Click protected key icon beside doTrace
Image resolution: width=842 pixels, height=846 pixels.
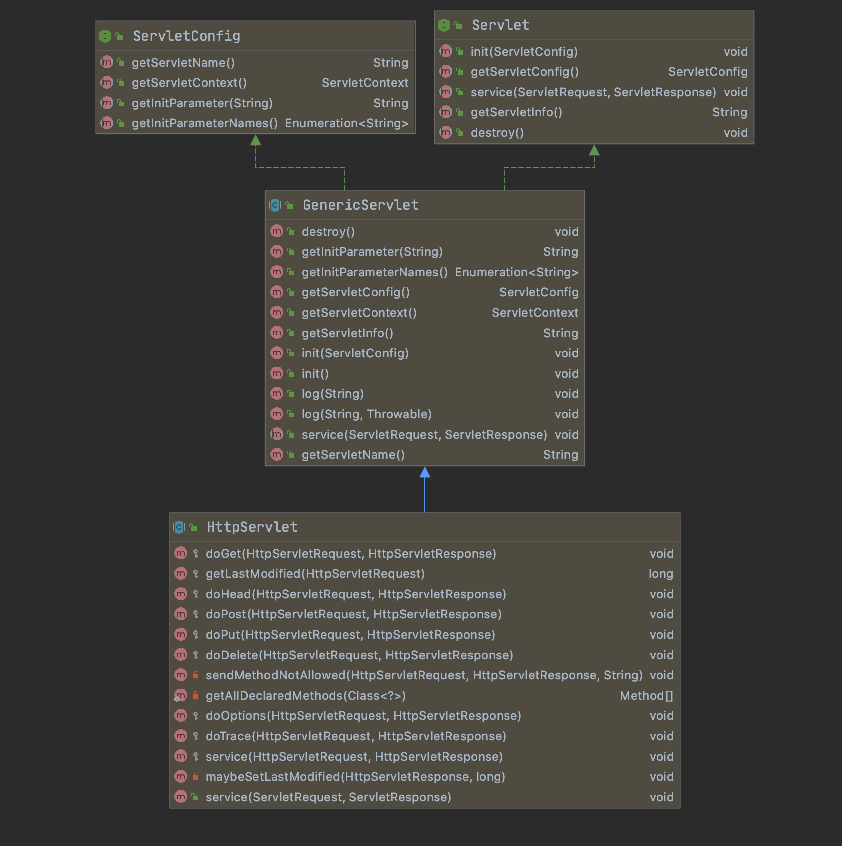[195, 736]
